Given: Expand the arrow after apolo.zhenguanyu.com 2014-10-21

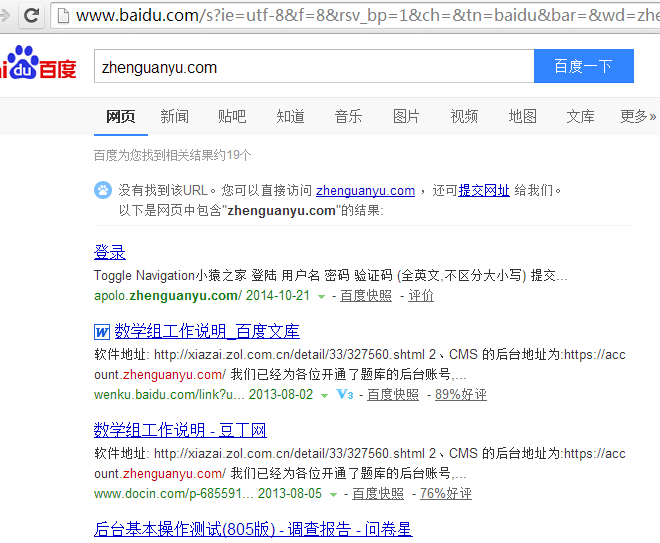Looking at the screenshot, I should tap(322, 297).
